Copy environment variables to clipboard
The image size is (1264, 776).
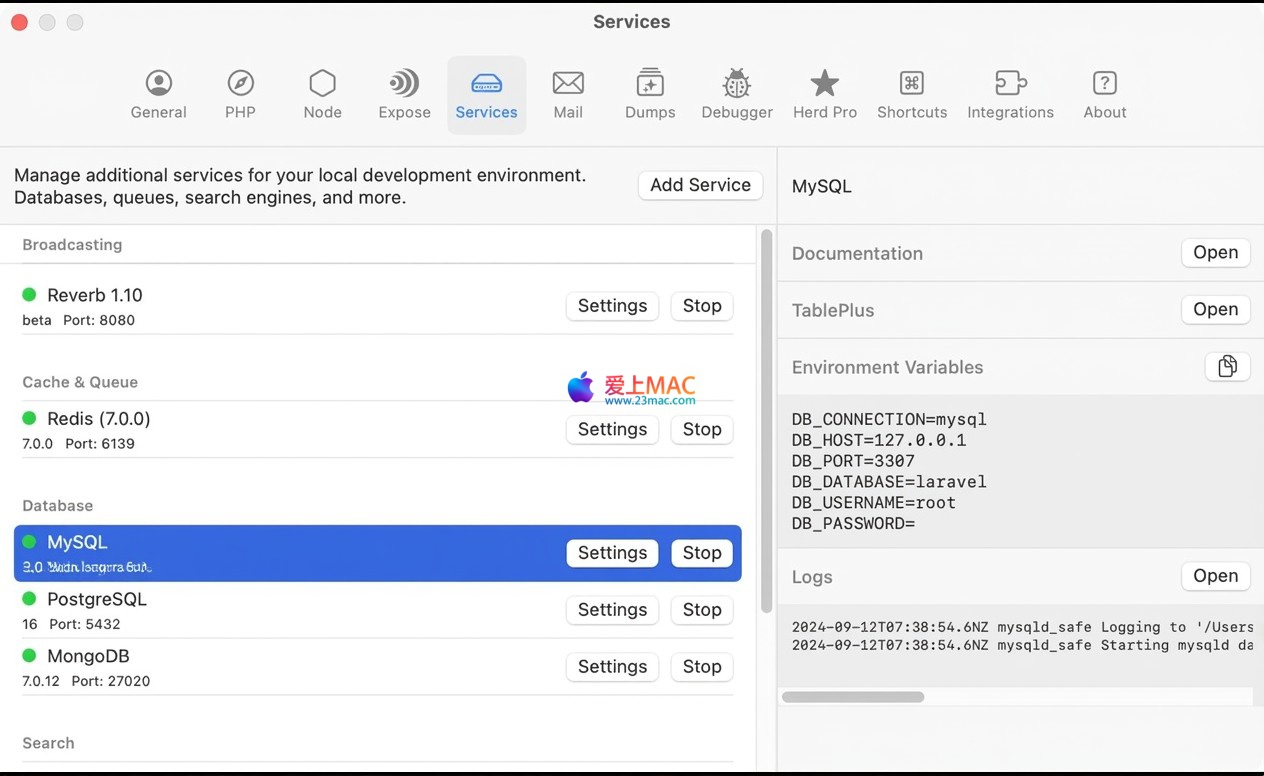(1227, 367)
